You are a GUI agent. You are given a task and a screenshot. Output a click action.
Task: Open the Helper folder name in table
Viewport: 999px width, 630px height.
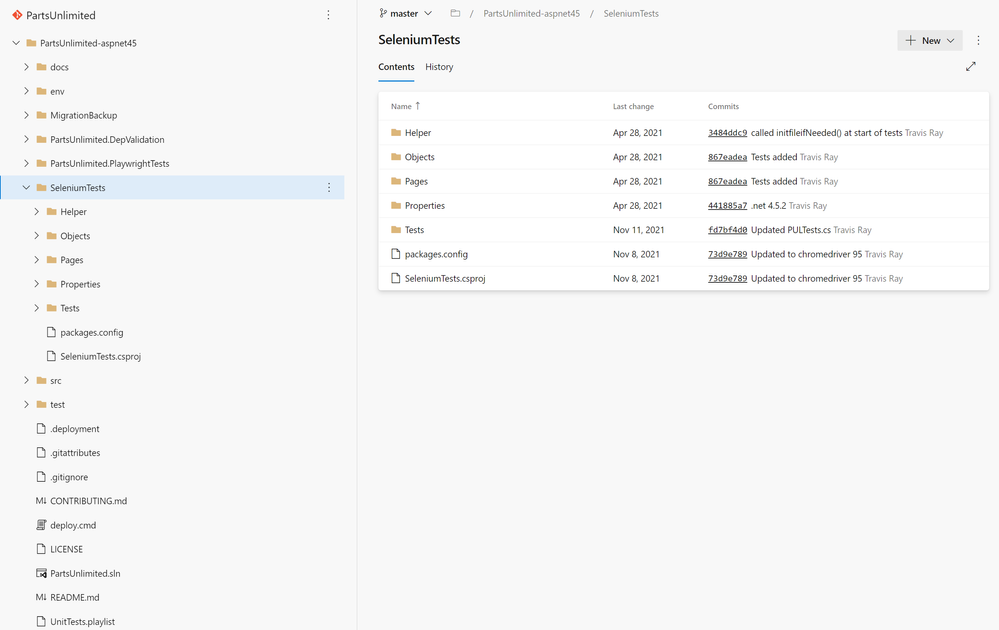coord(418,132)
